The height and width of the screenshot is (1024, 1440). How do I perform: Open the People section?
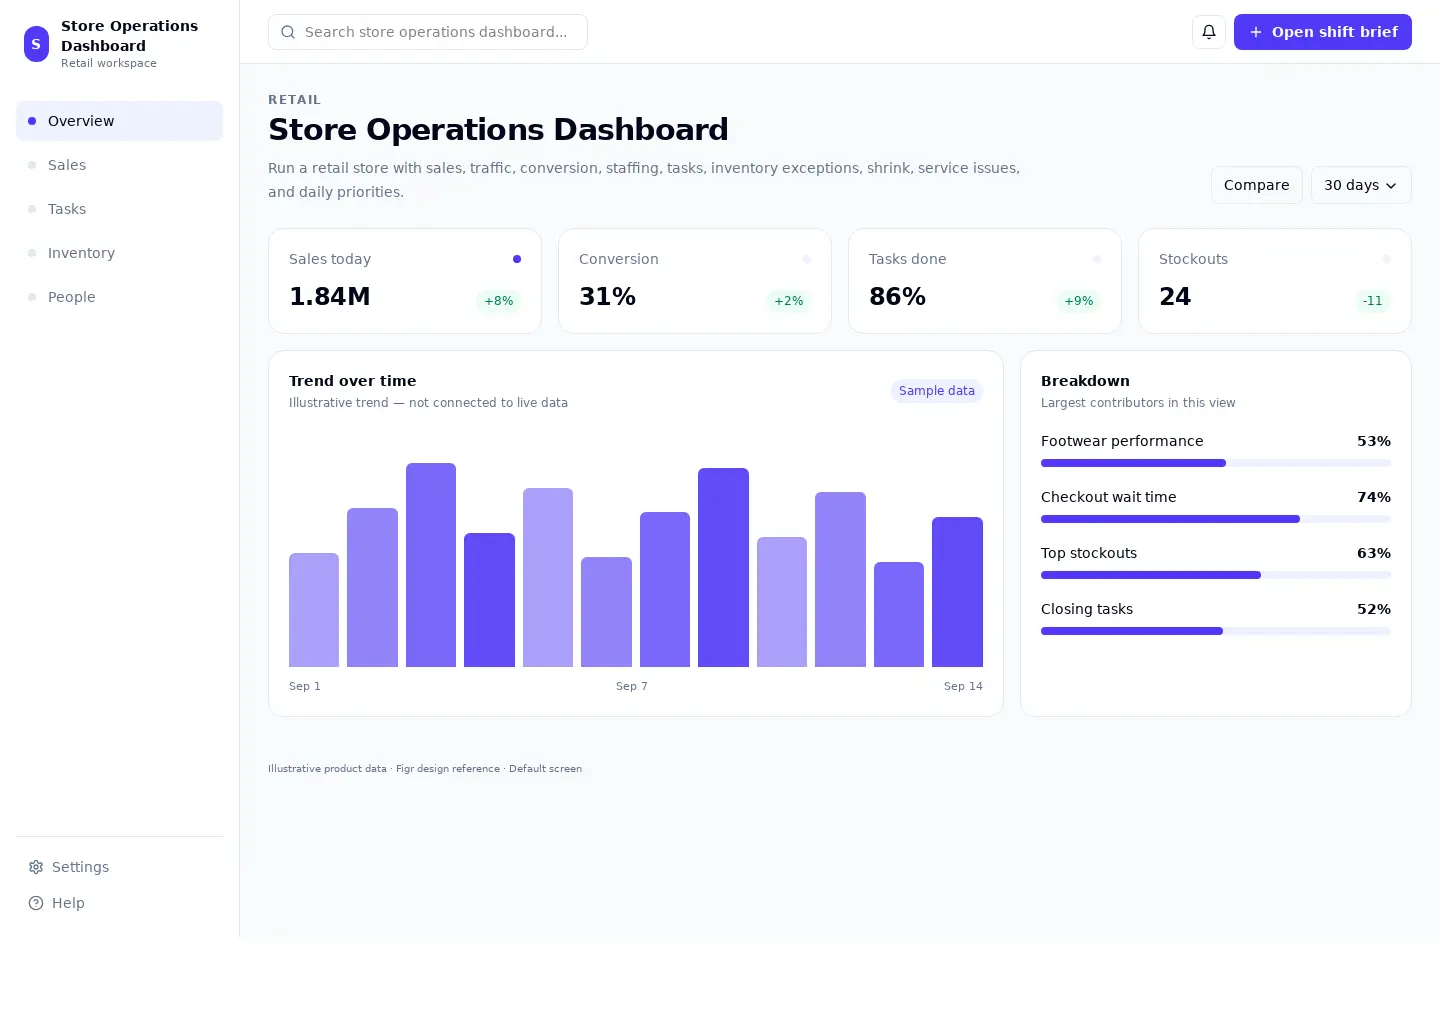[119, 297]
